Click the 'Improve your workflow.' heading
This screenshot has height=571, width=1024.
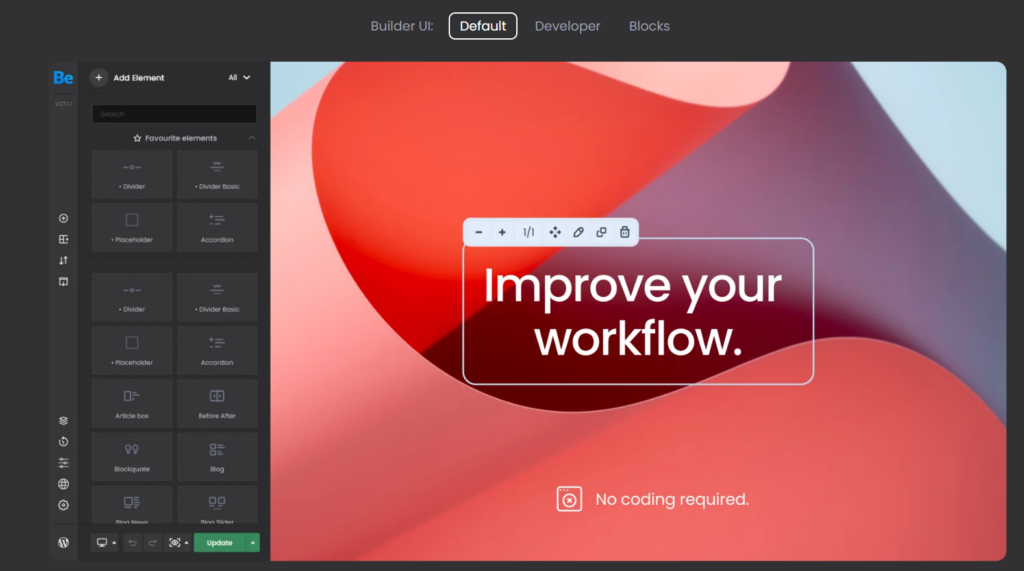point(633,312)
